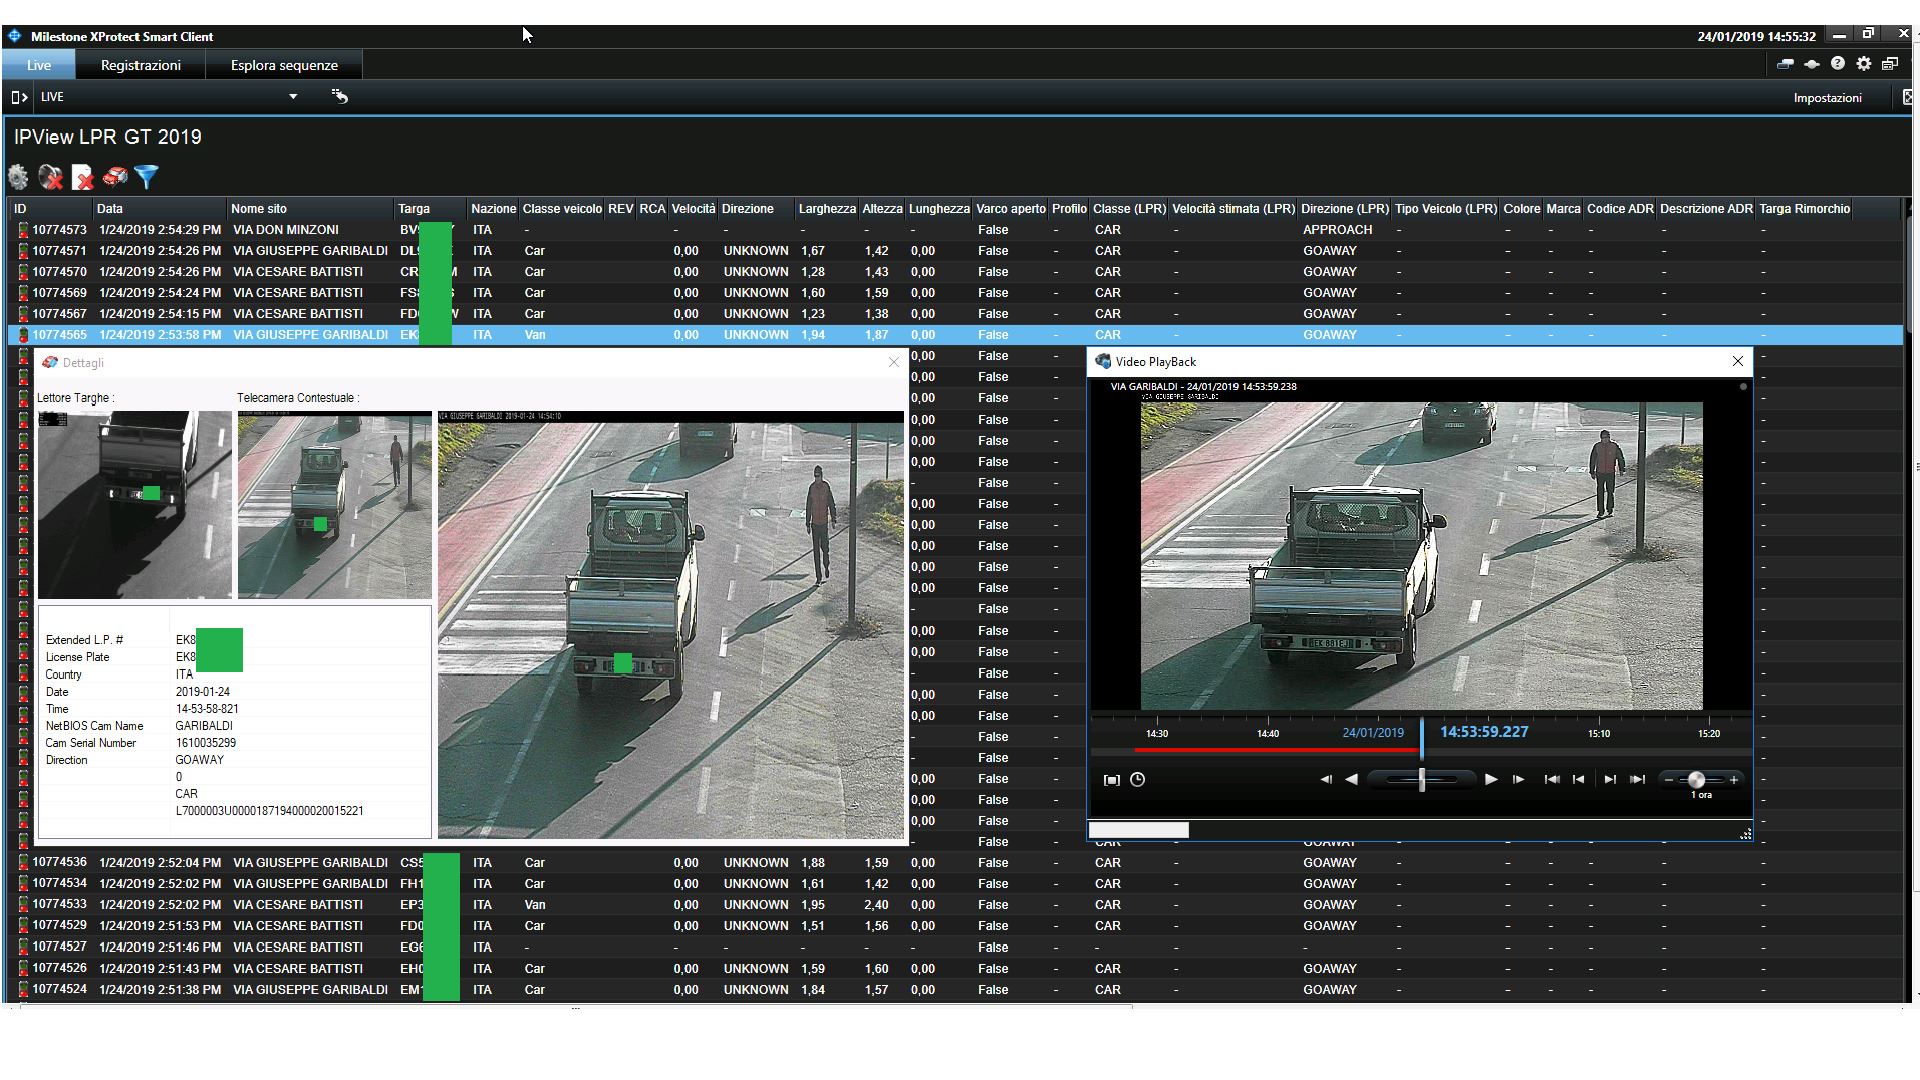The height and width of the screenshot is (1080, 1920).
Task: Click the timeline span slider knob
Action: (x=1696, y=779)
